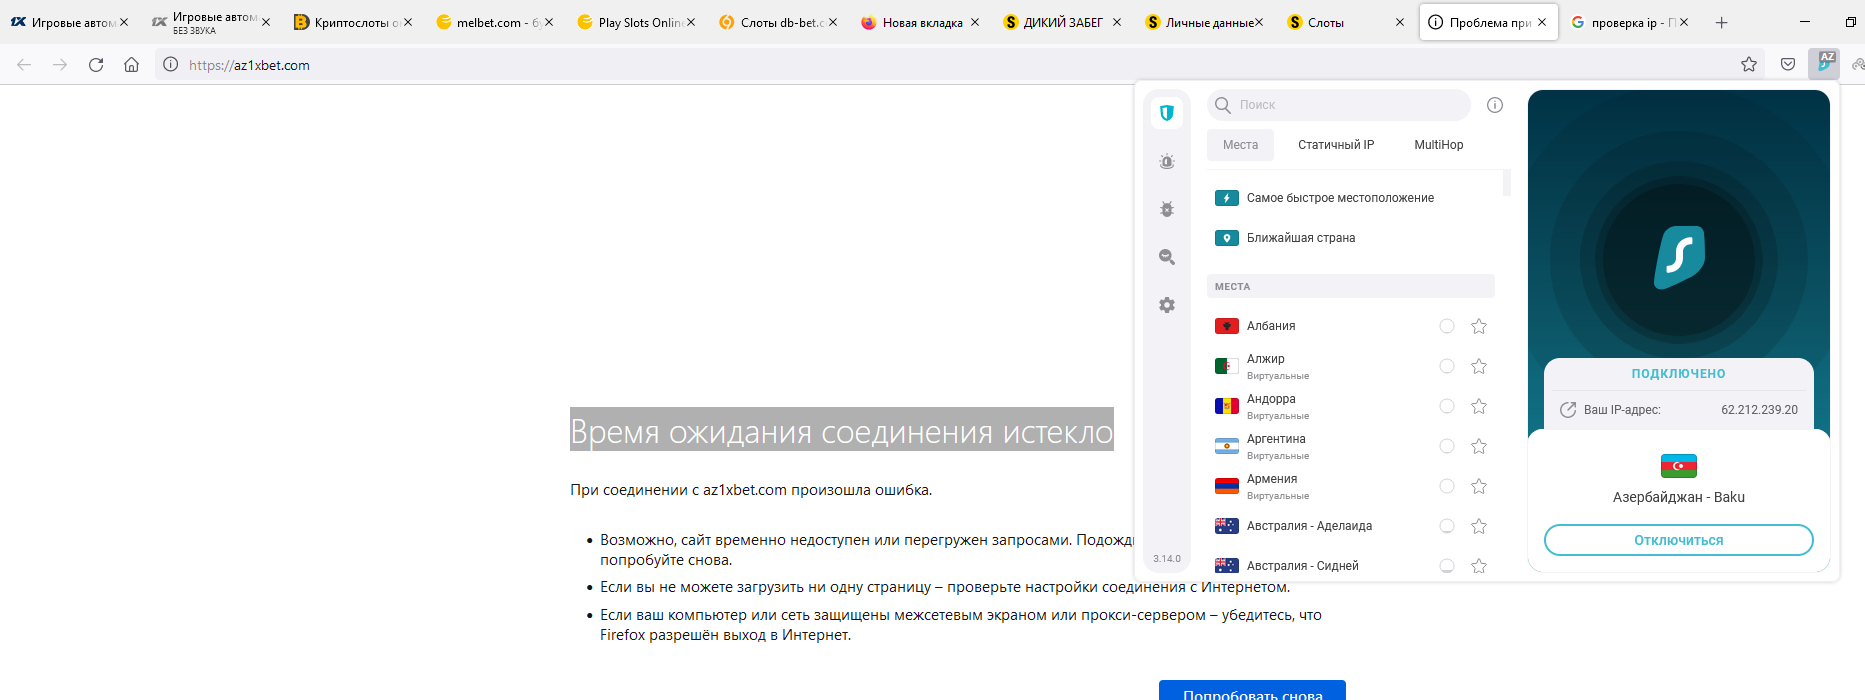The height and width of the screenshot is (700, 1865).
Task: Click the Попробовать снова button
Action: coord(1252,690)
